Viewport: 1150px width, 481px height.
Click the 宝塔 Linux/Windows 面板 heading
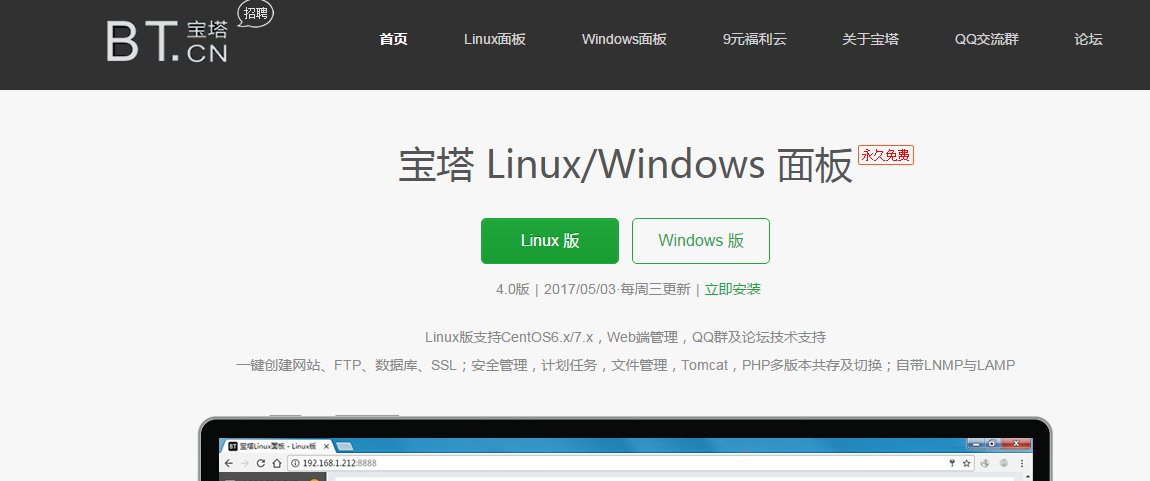(x=626, y=164)
